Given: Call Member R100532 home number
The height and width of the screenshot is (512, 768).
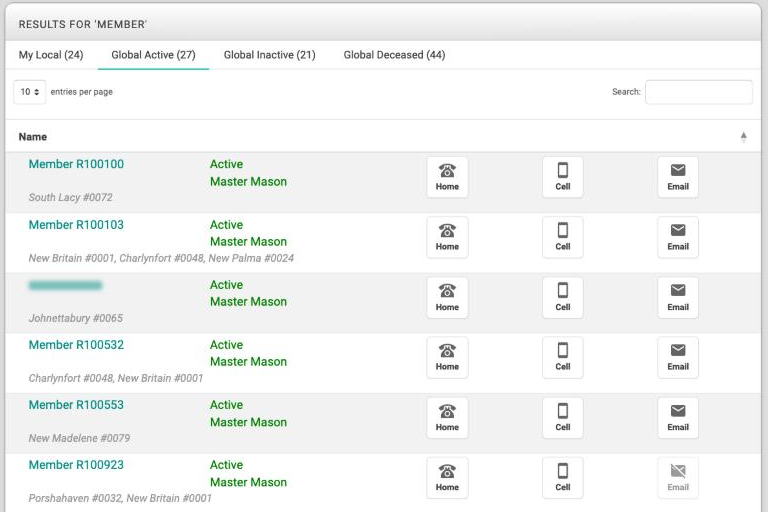Looking at the screenshot, I should pos(447,357).
